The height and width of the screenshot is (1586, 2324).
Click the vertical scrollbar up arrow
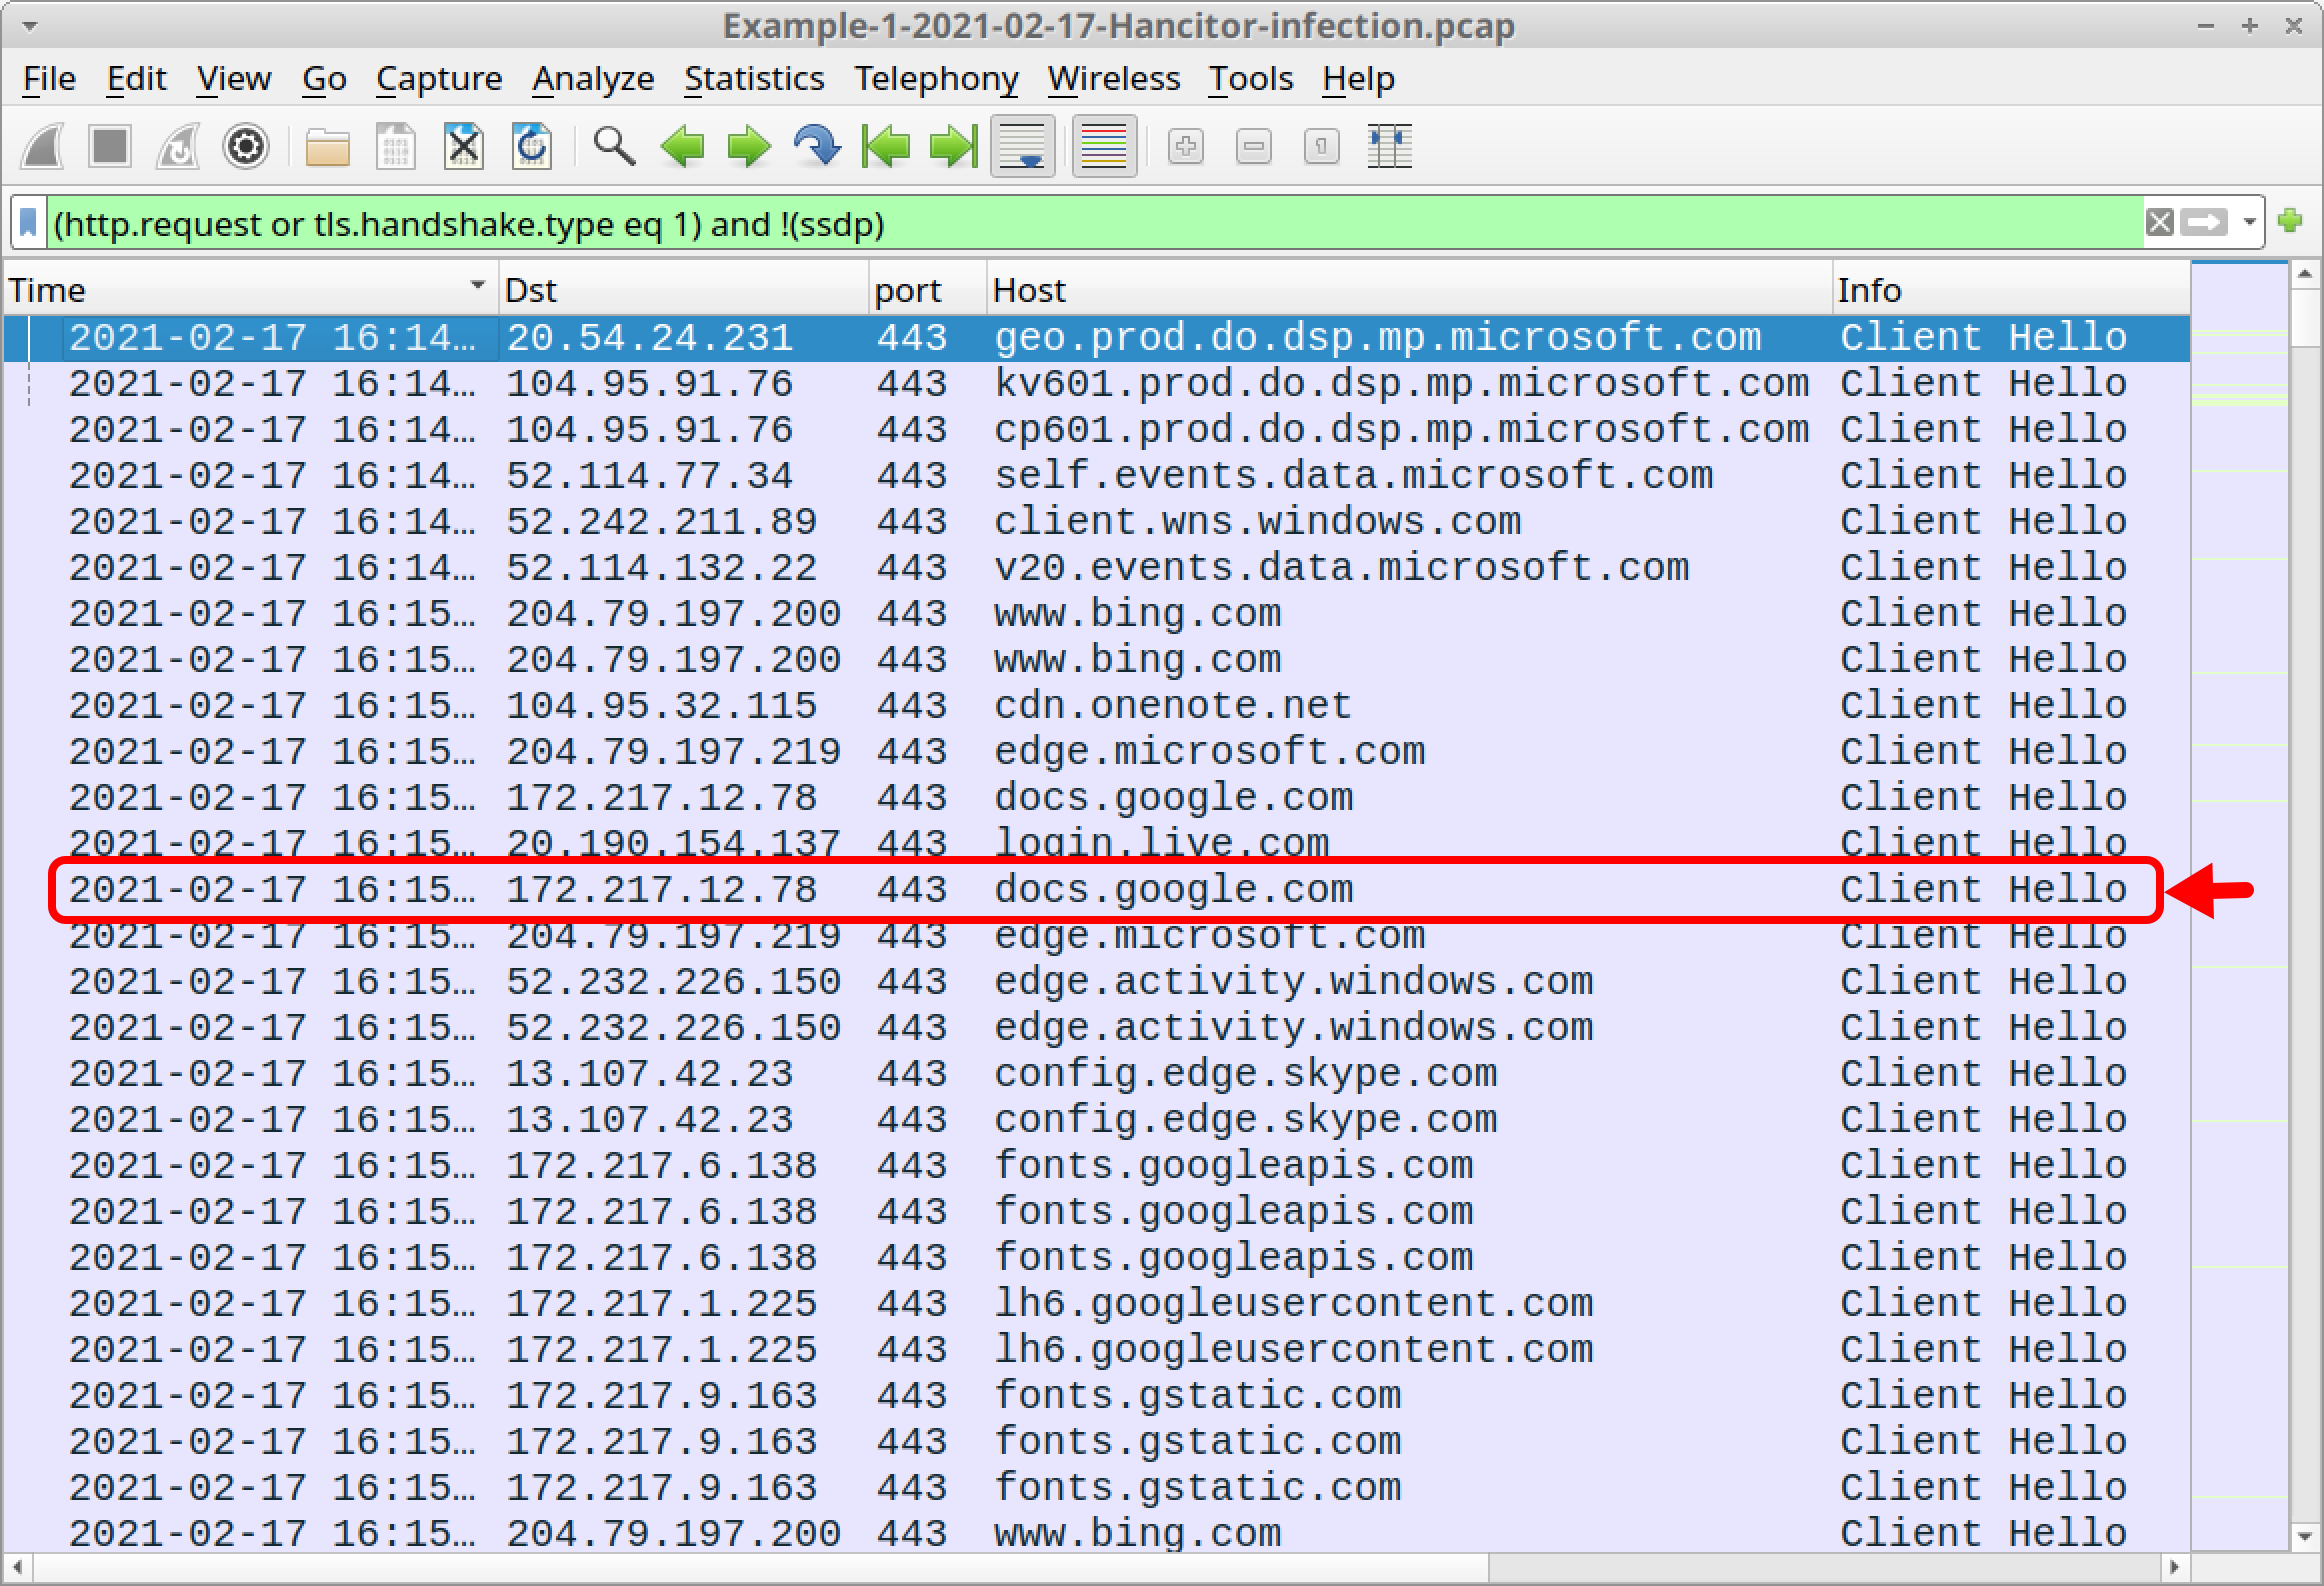(x=2305, y=274)
